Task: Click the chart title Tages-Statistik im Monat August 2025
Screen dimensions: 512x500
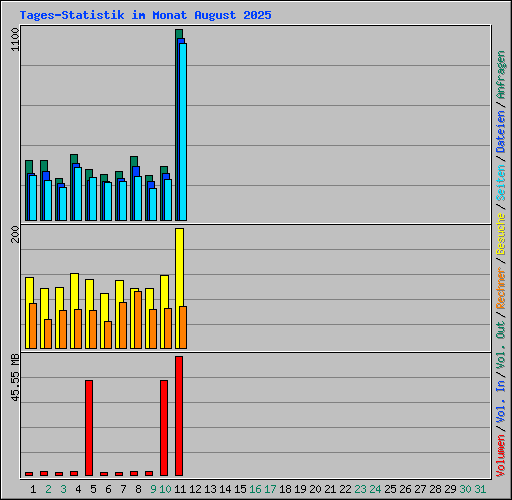Action: click(145, 15)
